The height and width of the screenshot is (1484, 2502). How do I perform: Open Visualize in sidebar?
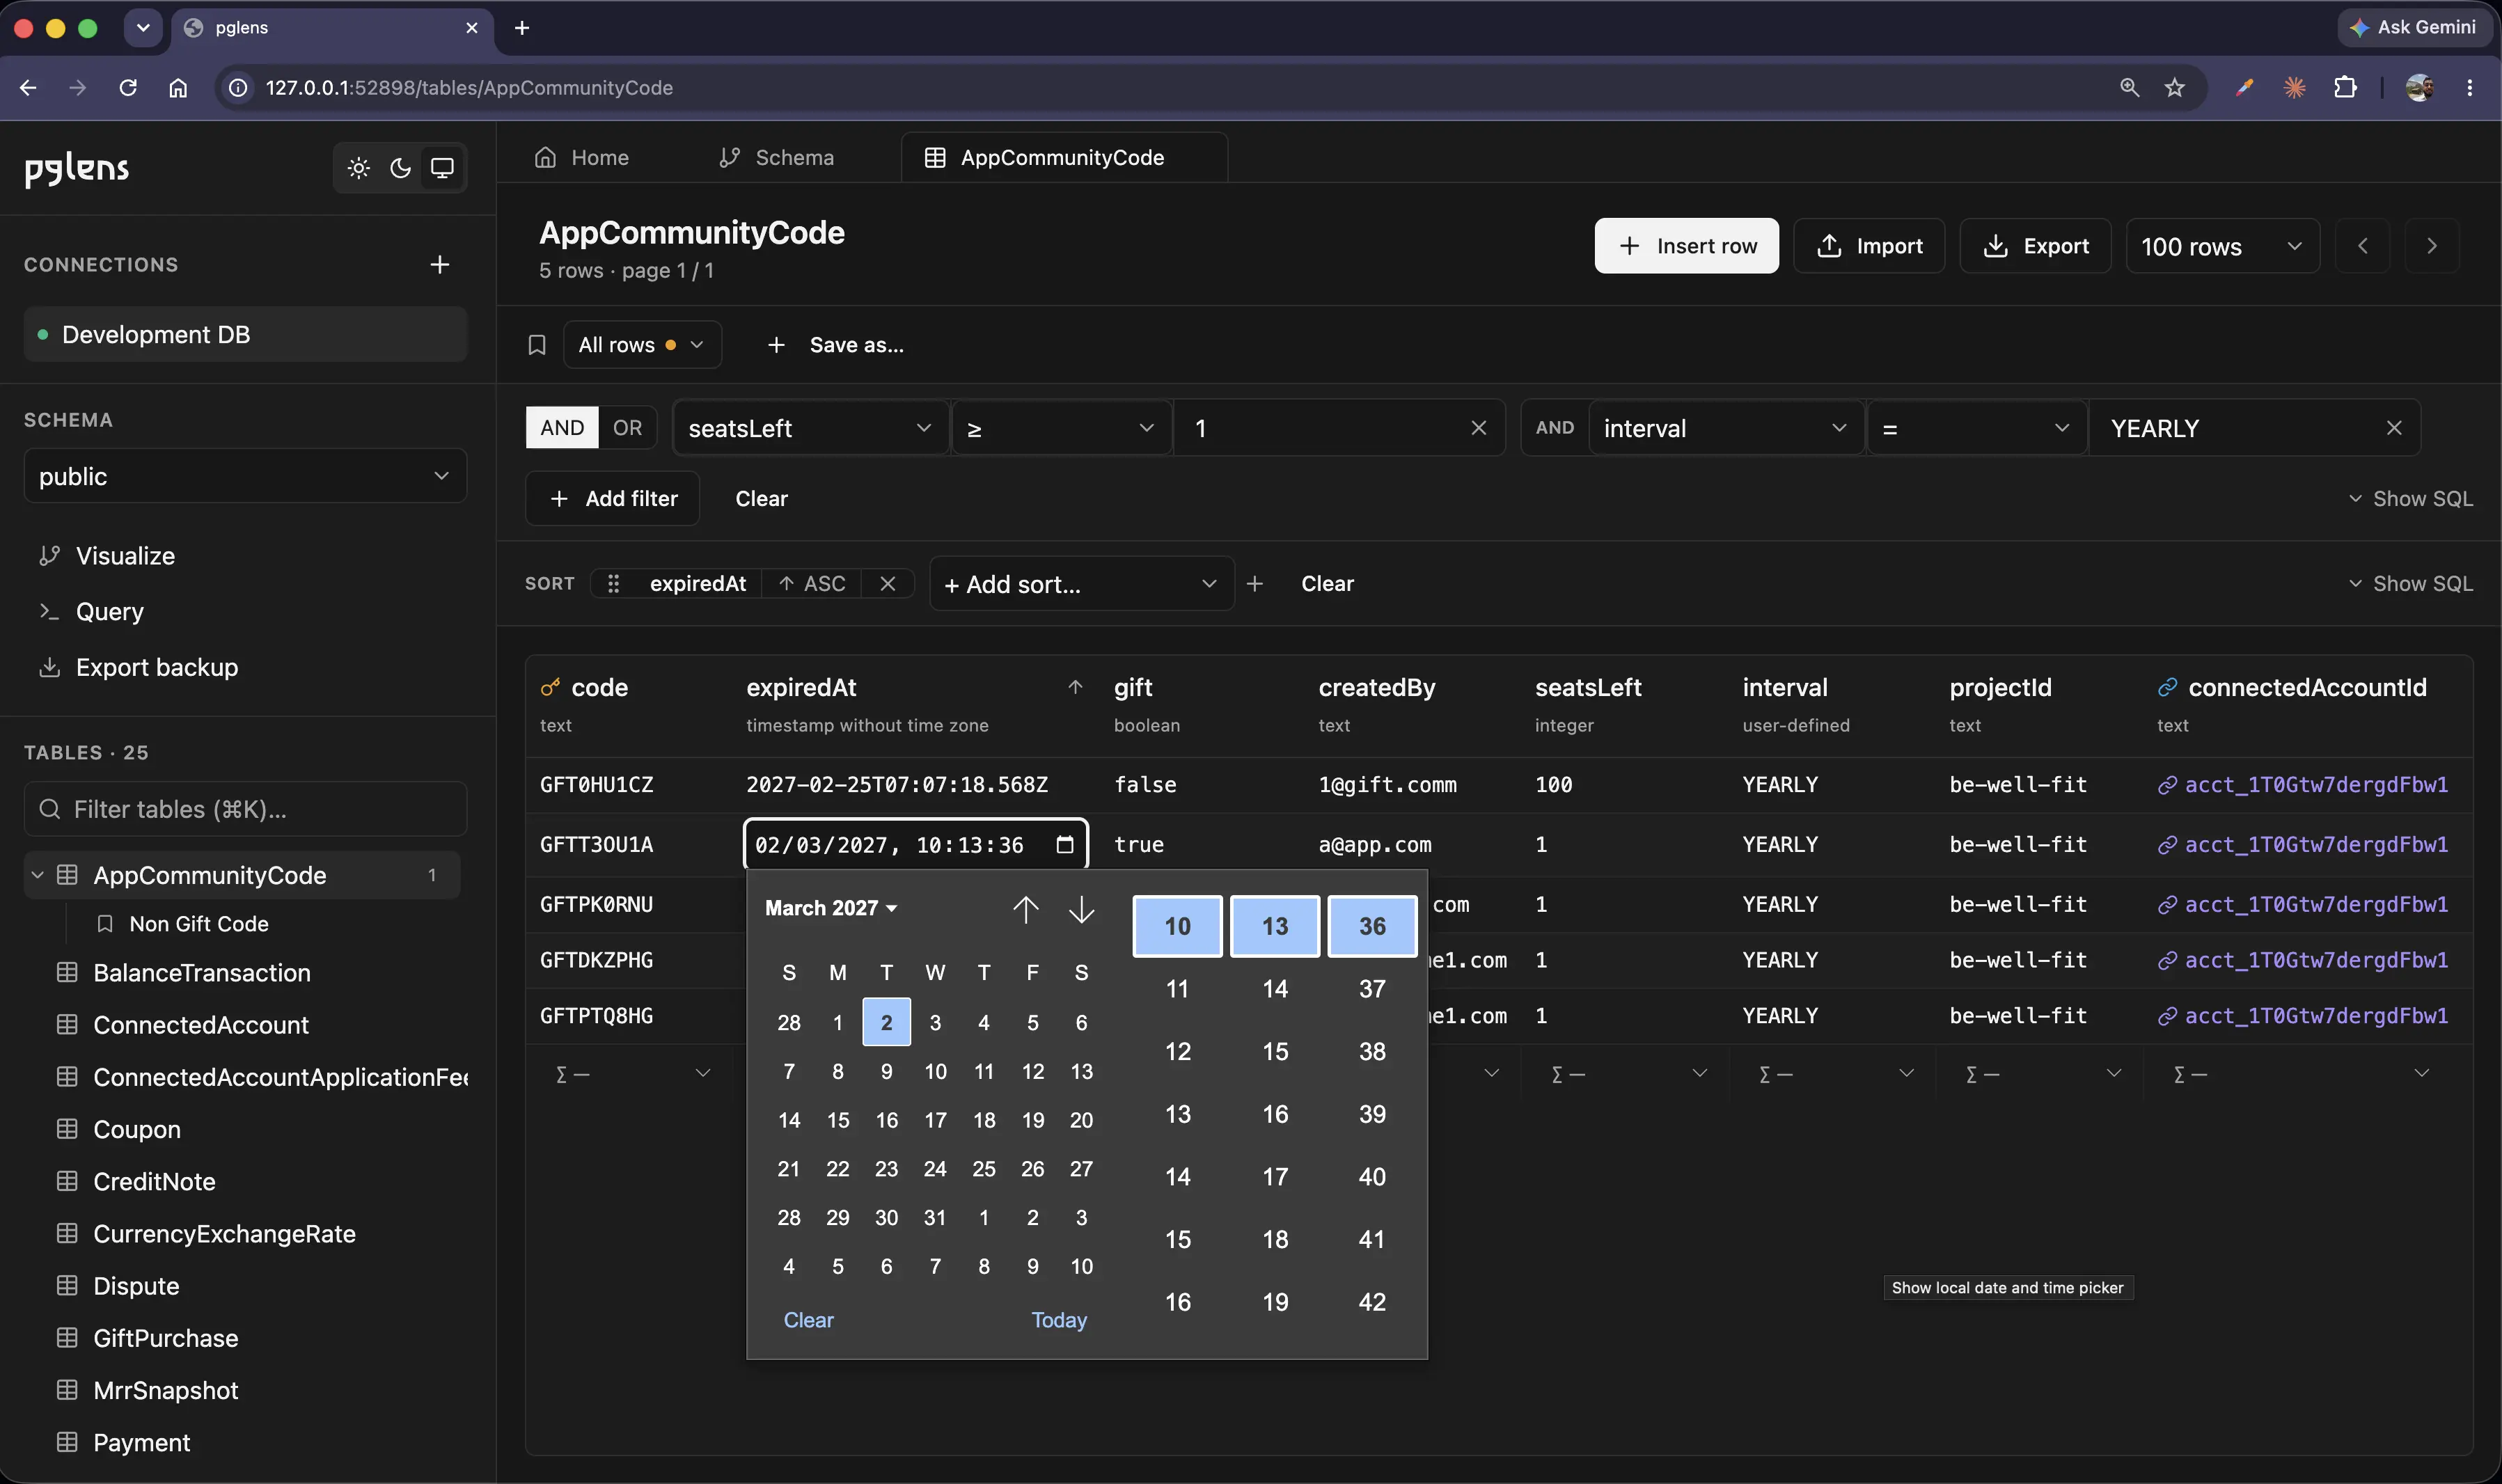[x=125, y=556]
